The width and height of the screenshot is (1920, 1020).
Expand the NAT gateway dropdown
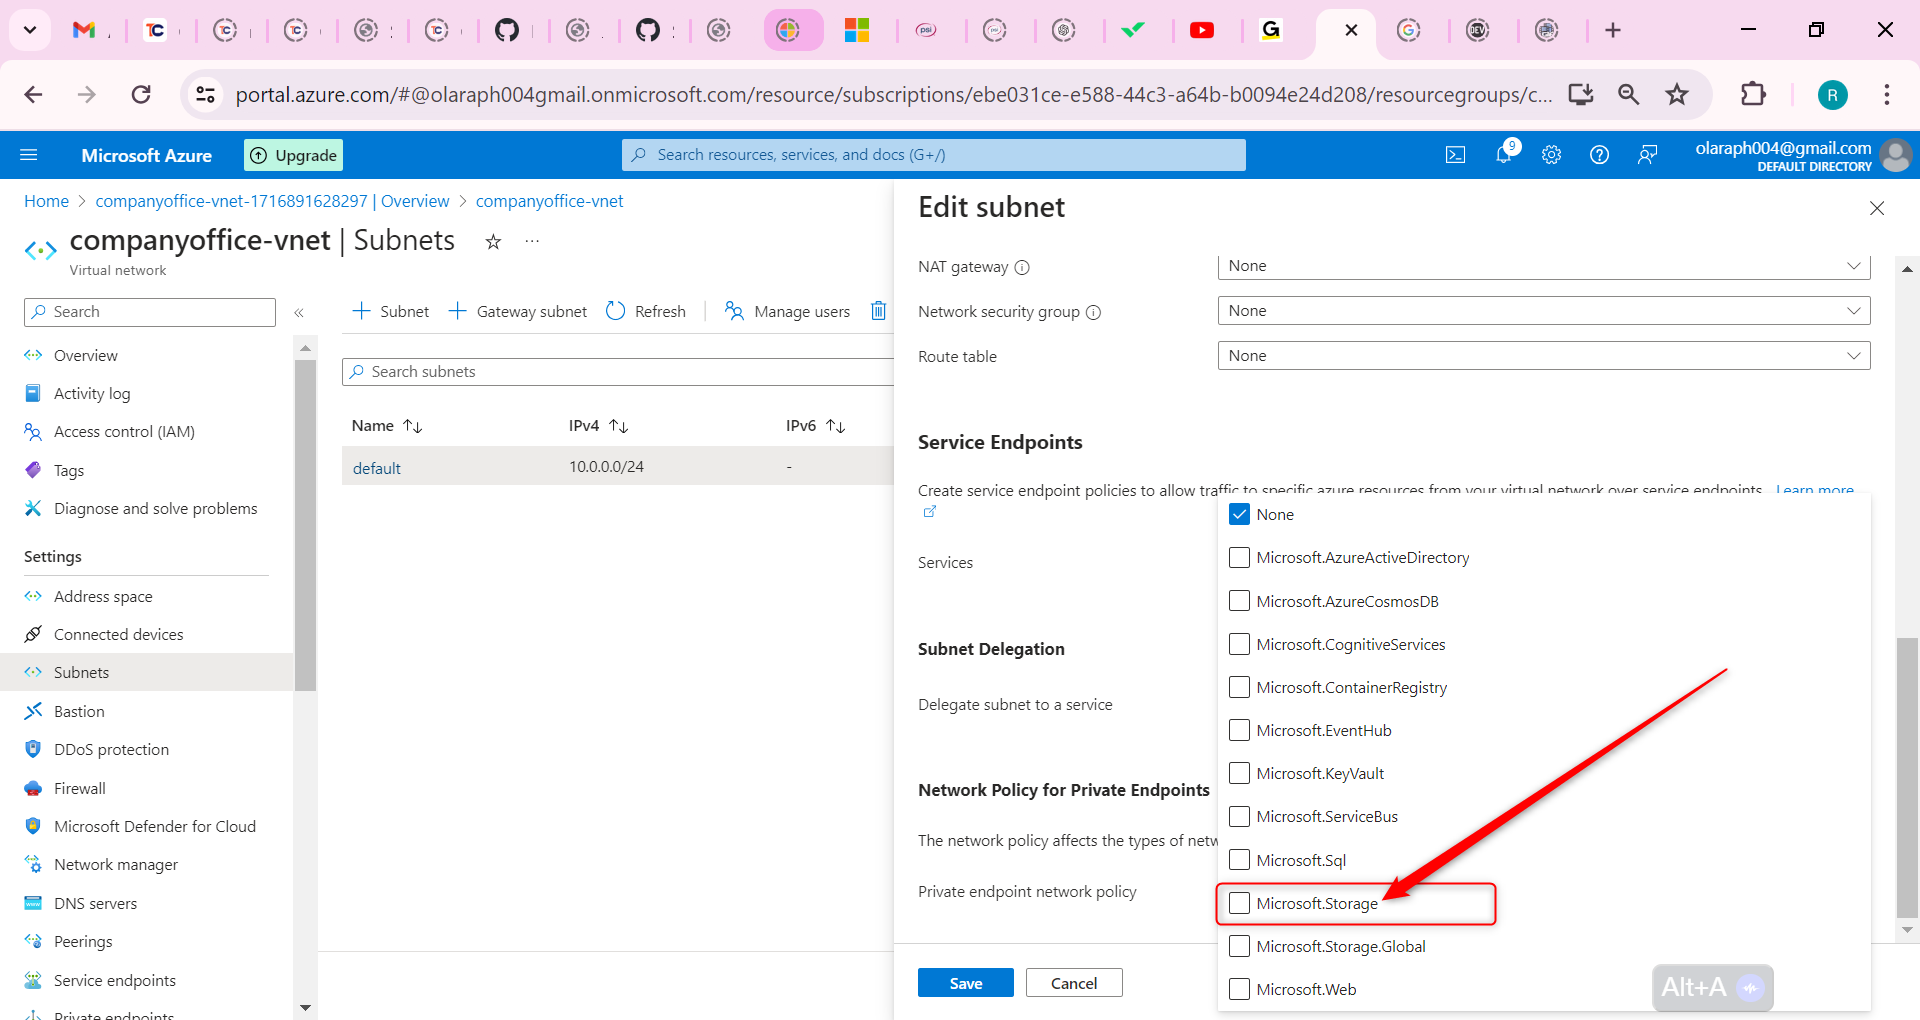pyautogui.click(x=1543, y=266)
